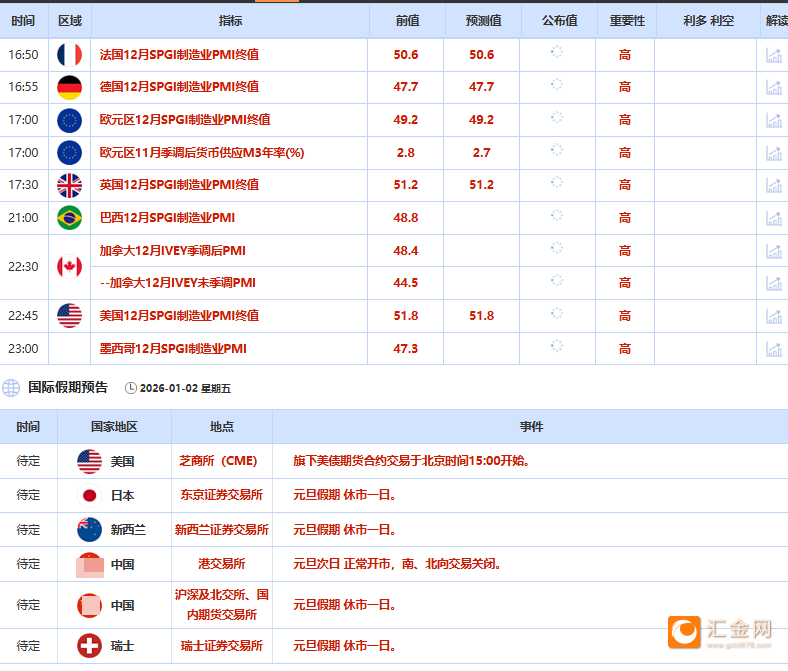Open chart icon for 欧元区11月季调后货币供应M3年率
The width and height of the screenshot is (788, 671).
point(773,153)
